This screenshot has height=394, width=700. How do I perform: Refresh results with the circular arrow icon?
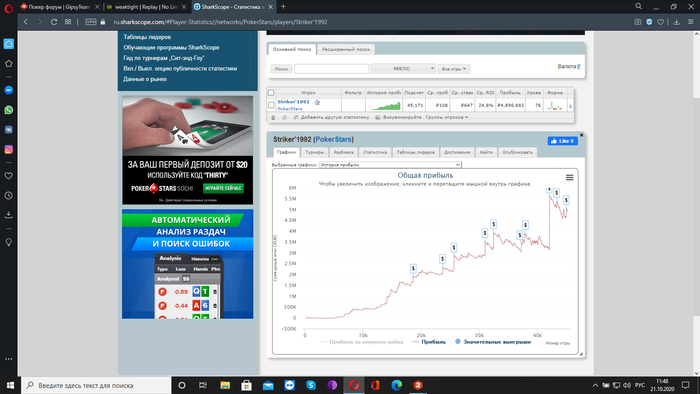284,117
